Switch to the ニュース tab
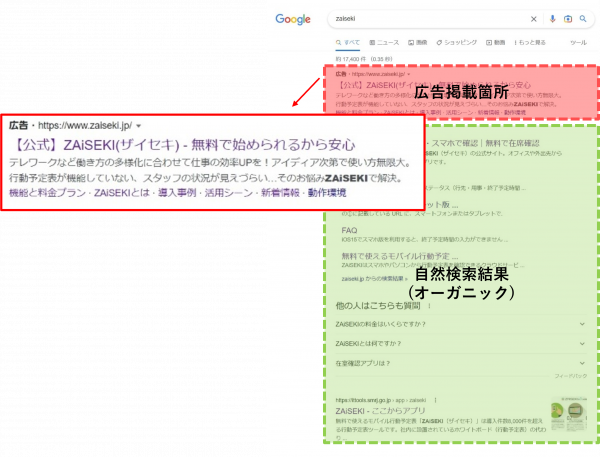The image size is (600, 457). pos(384,42)
